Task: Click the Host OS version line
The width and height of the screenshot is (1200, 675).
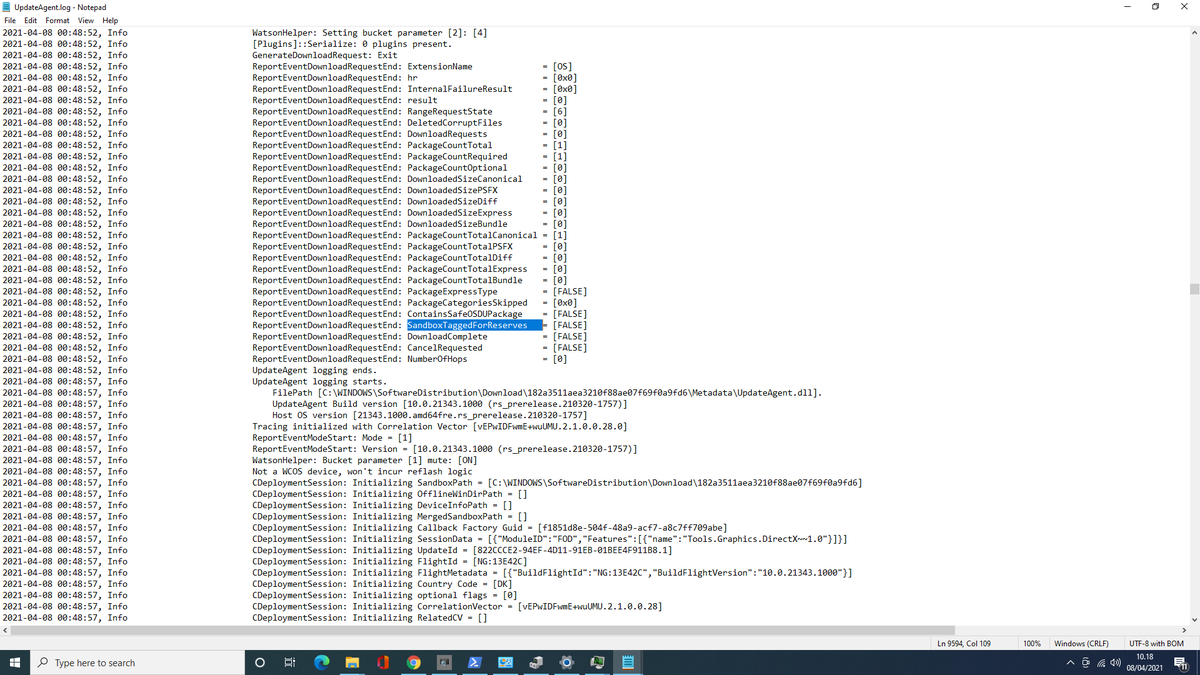Action: (430, 415)
